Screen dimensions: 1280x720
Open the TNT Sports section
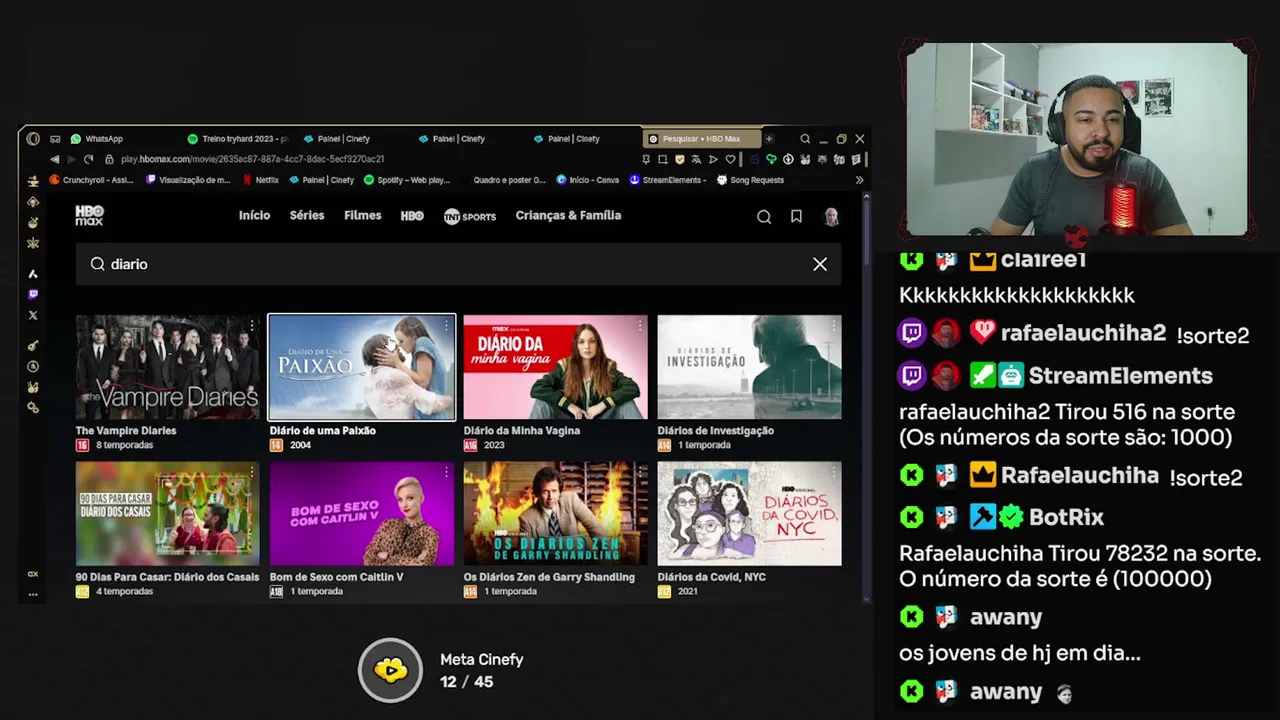pyautogui.click(x=470, y=216)
